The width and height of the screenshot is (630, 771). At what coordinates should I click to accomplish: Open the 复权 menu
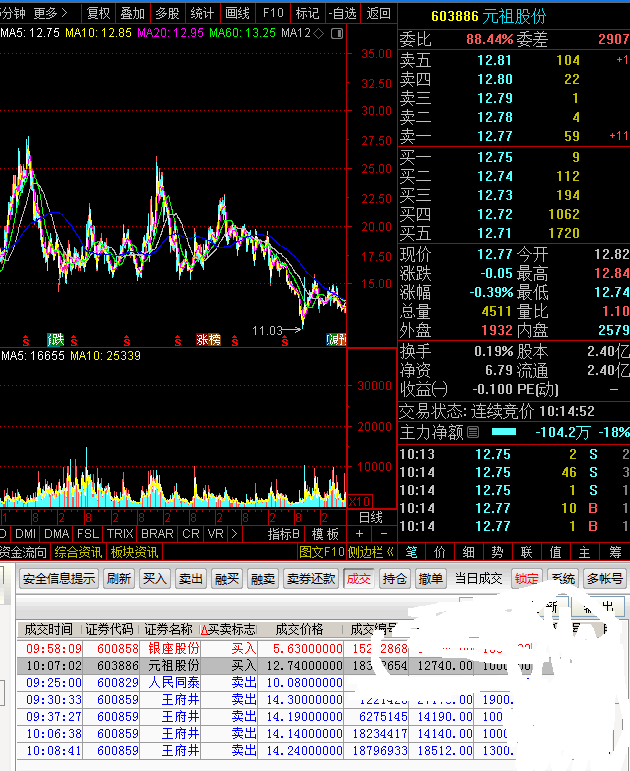point(98,13)
